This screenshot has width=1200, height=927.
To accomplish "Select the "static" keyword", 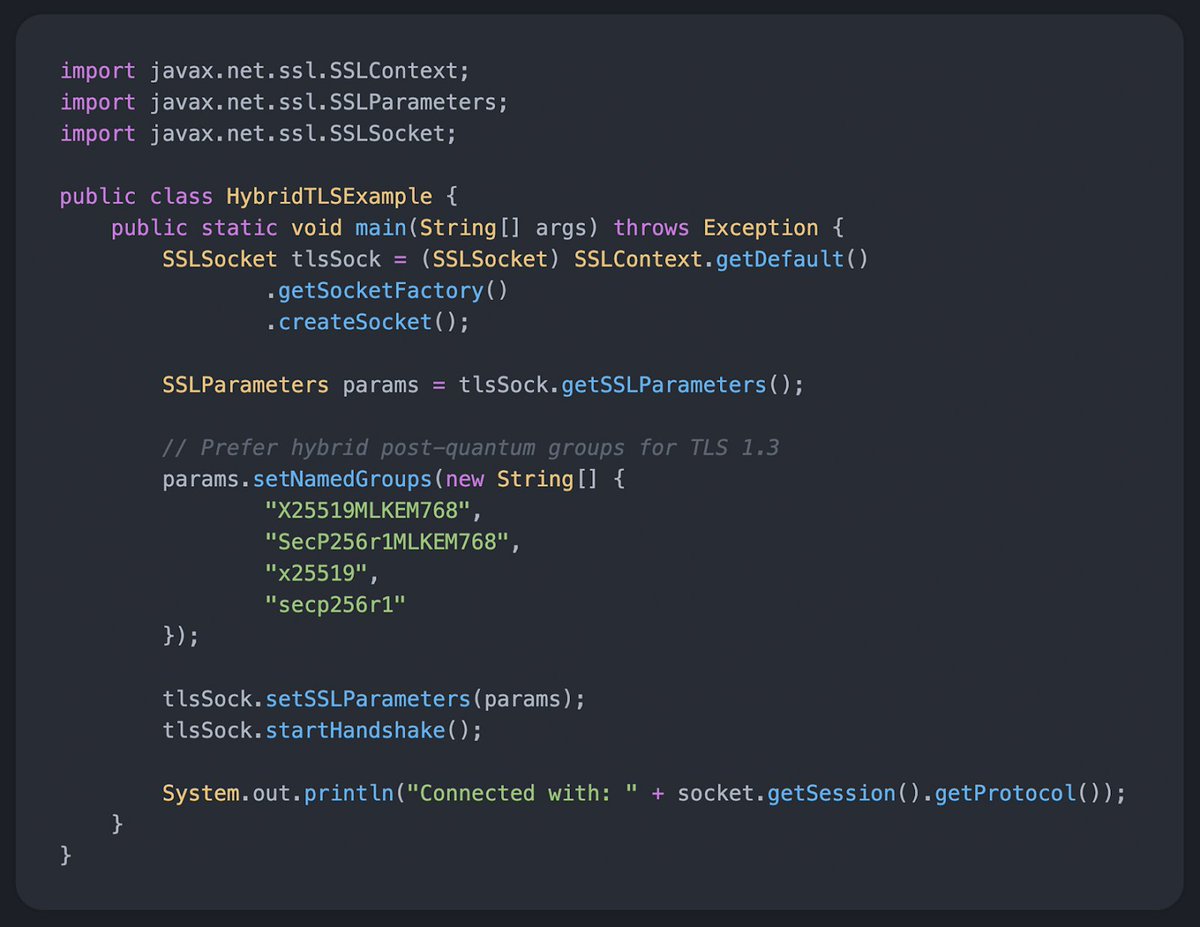I will coord(239,228).
